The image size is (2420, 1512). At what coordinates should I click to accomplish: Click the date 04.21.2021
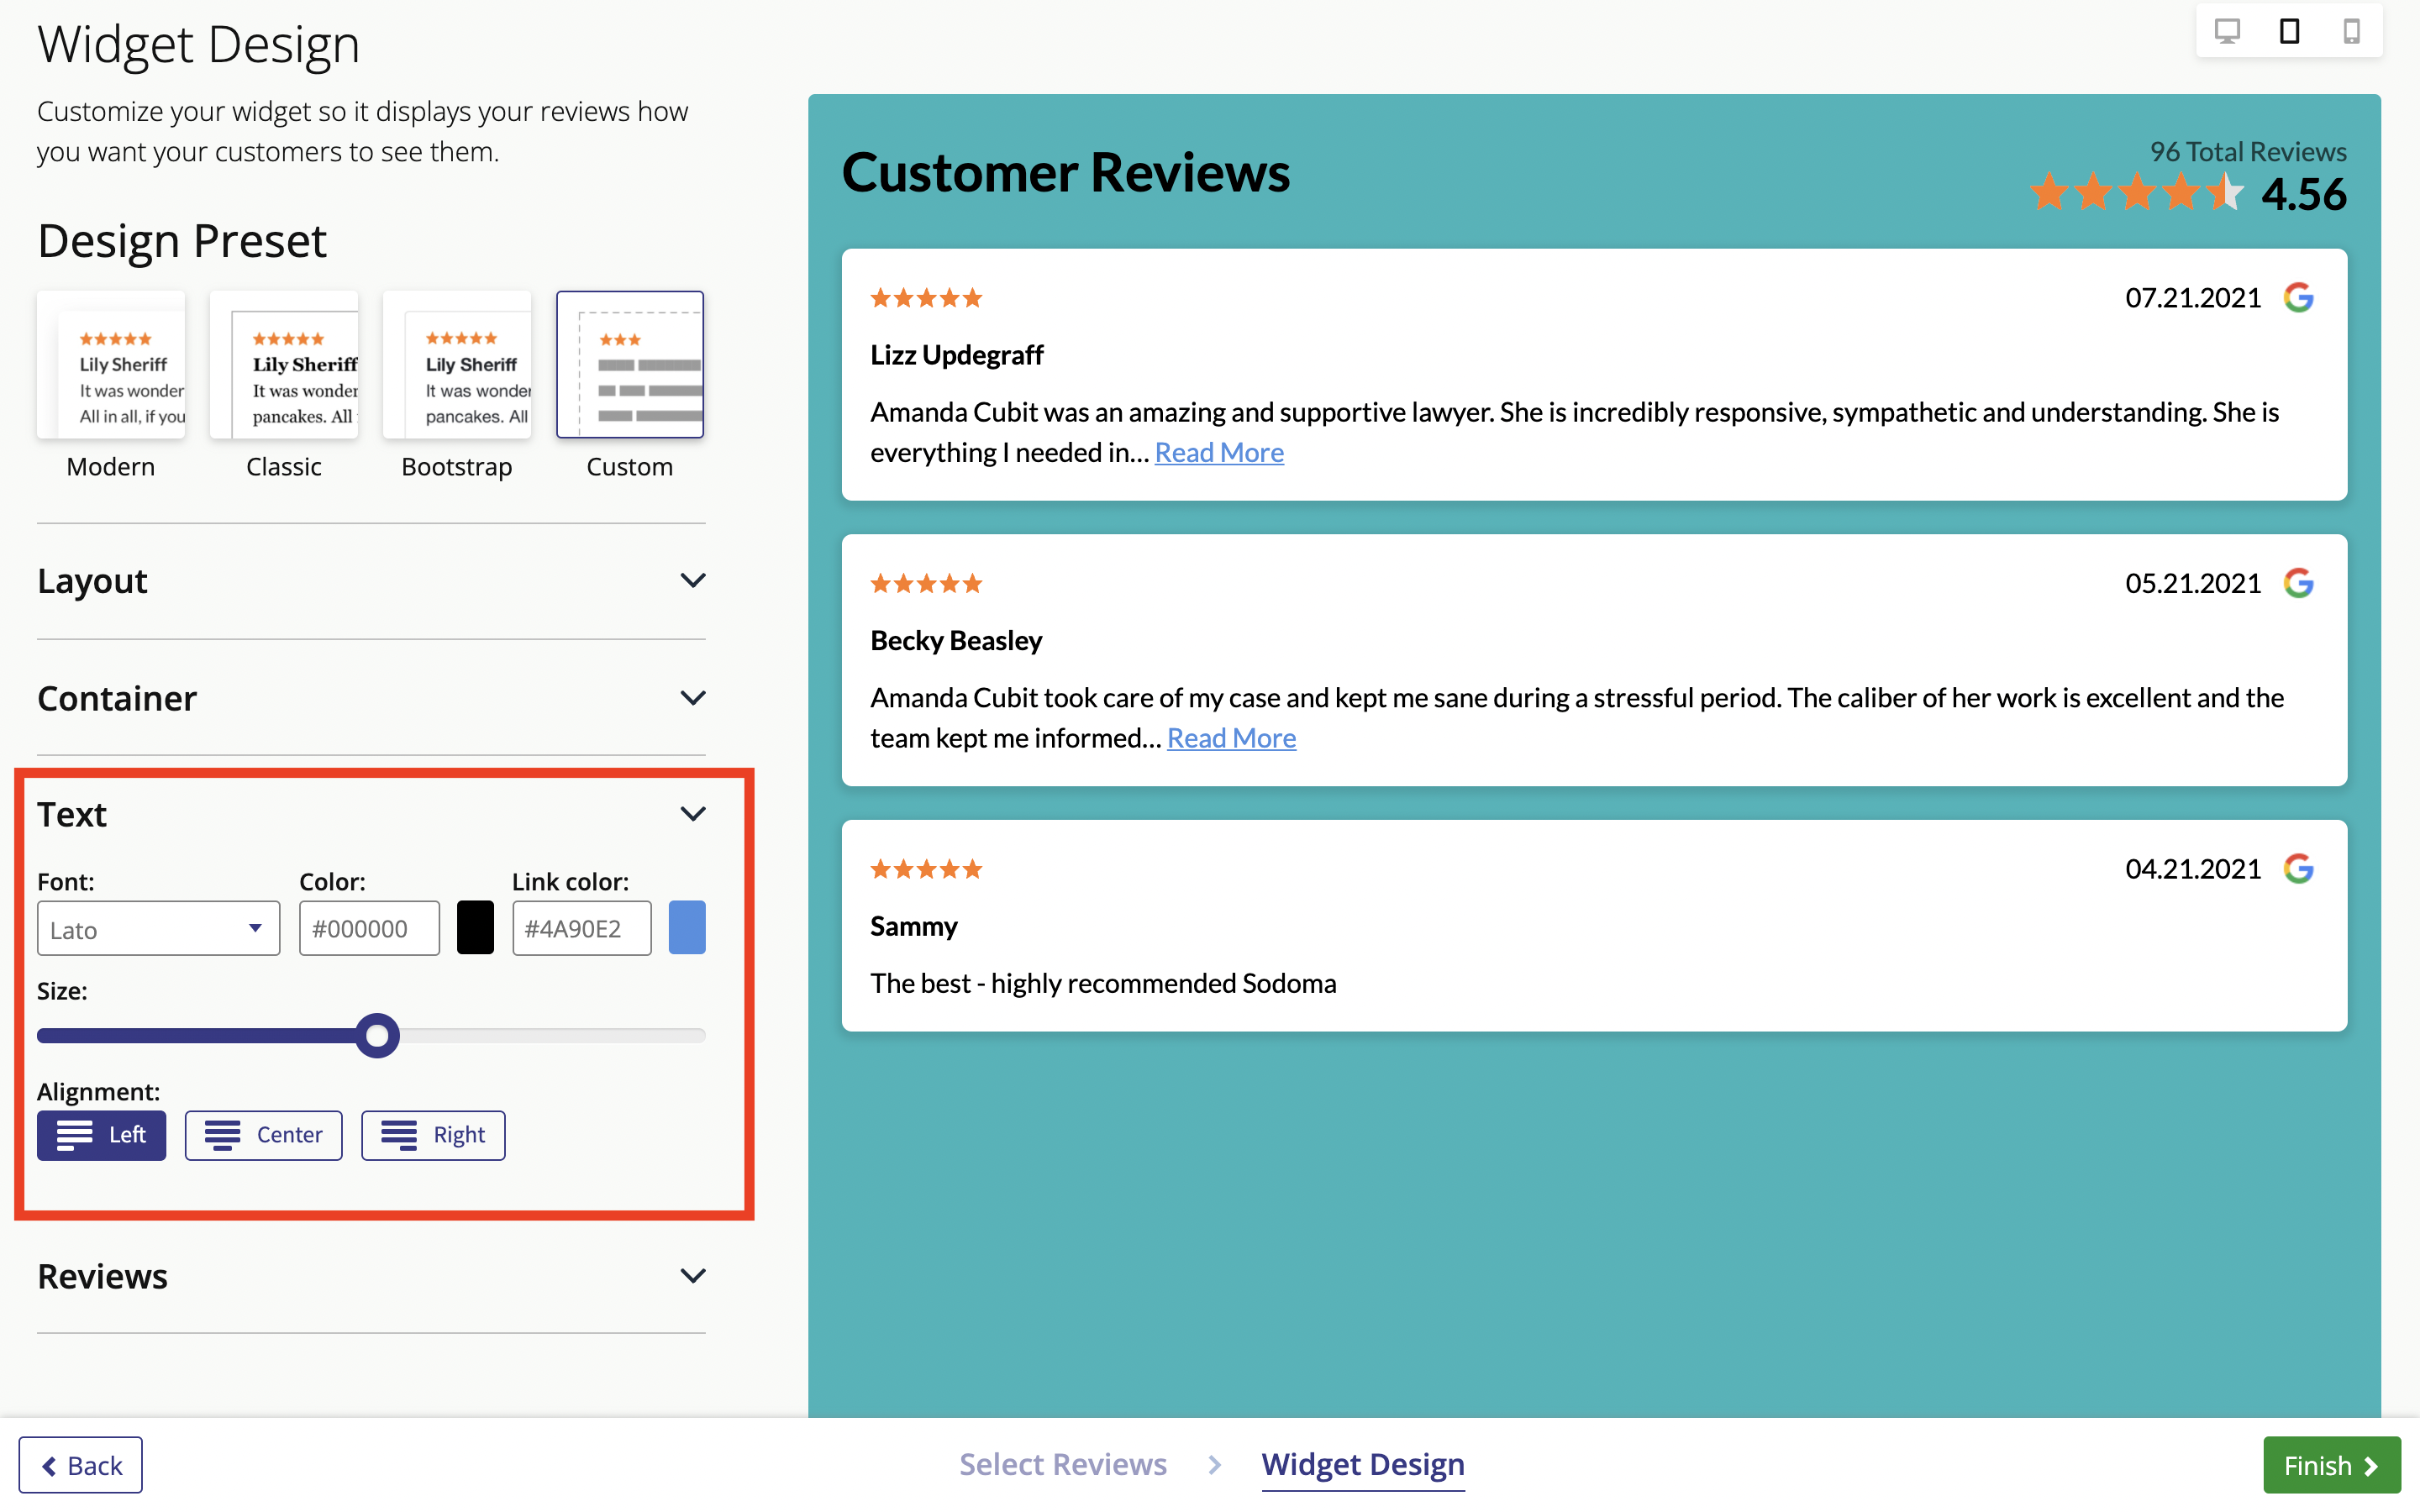pyautogui.click(x=2193, y=869)
